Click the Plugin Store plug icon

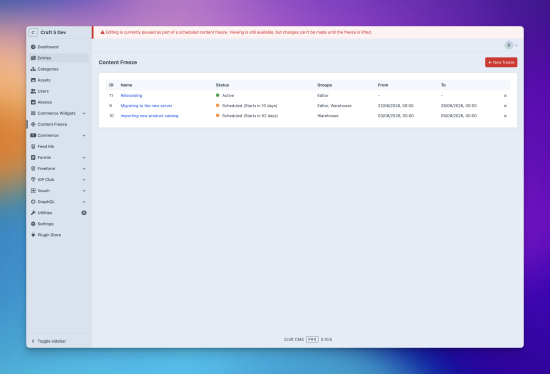33,235
